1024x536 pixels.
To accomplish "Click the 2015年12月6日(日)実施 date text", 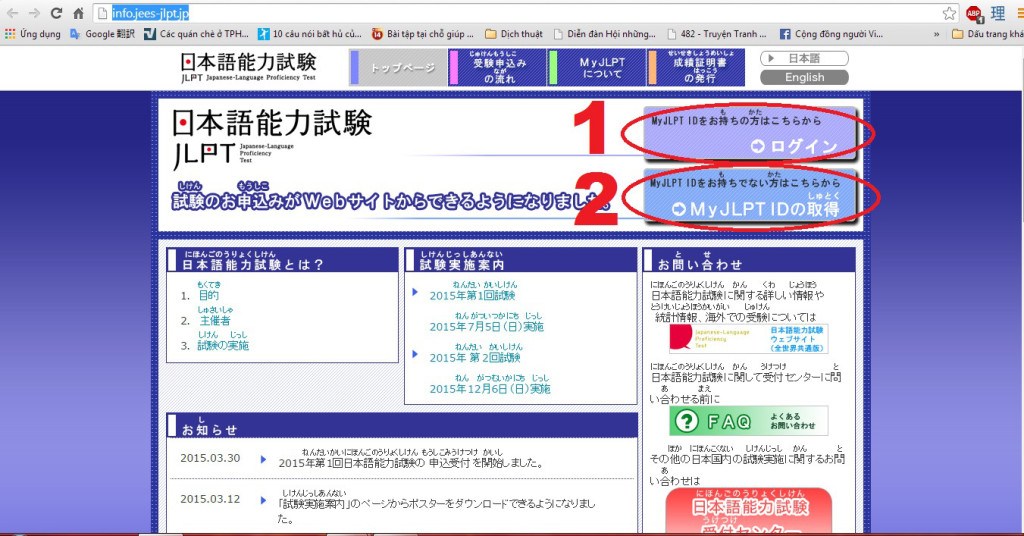I will 490,389.
